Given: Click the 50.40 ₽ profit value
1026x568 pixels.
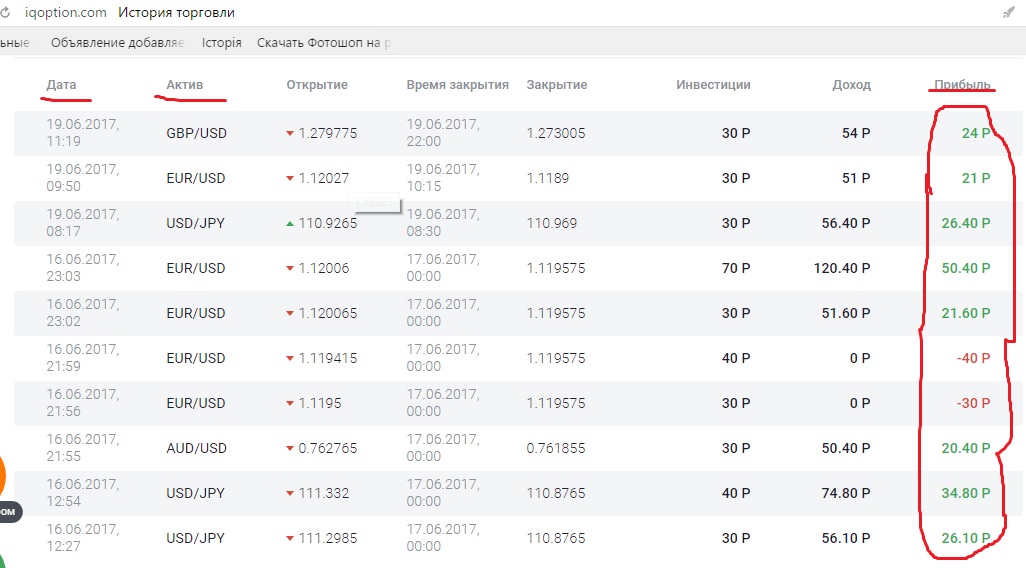Looking at the screenshot, I should 966,268.
